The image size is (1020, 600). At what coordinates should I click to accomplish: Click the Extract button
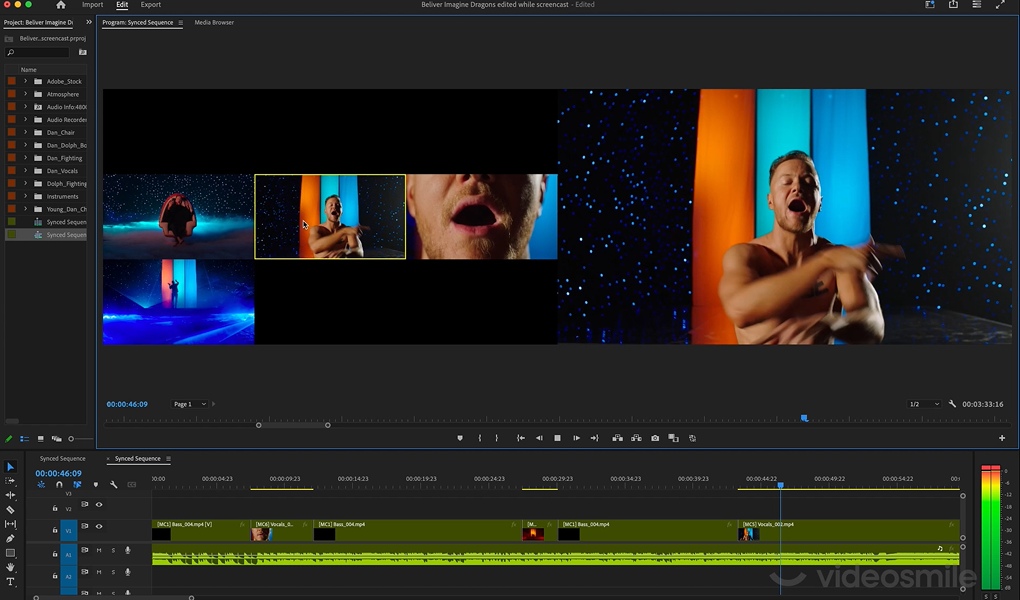[x=636, y=438]
